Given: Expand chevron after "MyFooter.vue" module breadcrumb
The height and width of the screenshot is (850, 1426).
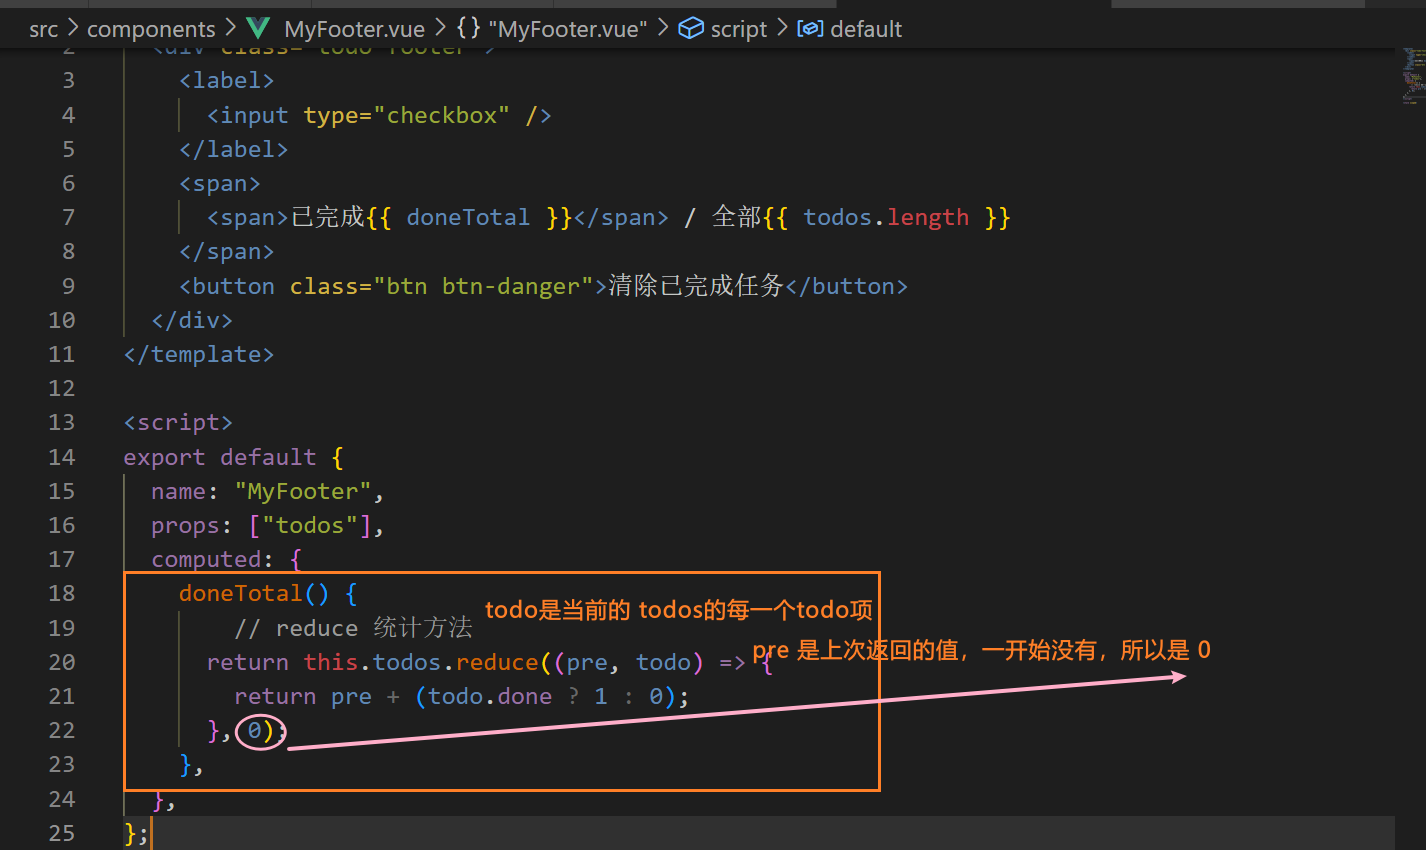Looking at the screenshot, I should point(663,29).
